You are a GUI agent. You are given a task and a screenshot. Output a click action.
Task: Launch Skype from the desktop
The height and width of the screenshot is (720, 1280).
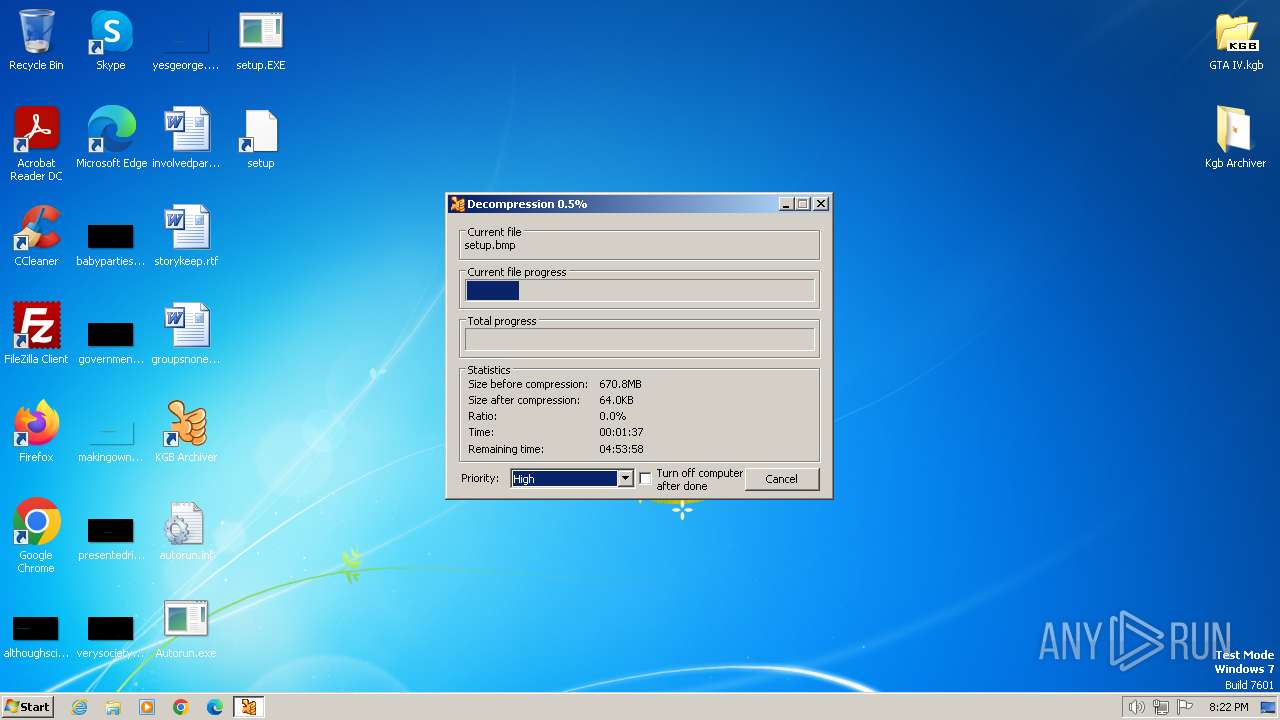(111, 40)
